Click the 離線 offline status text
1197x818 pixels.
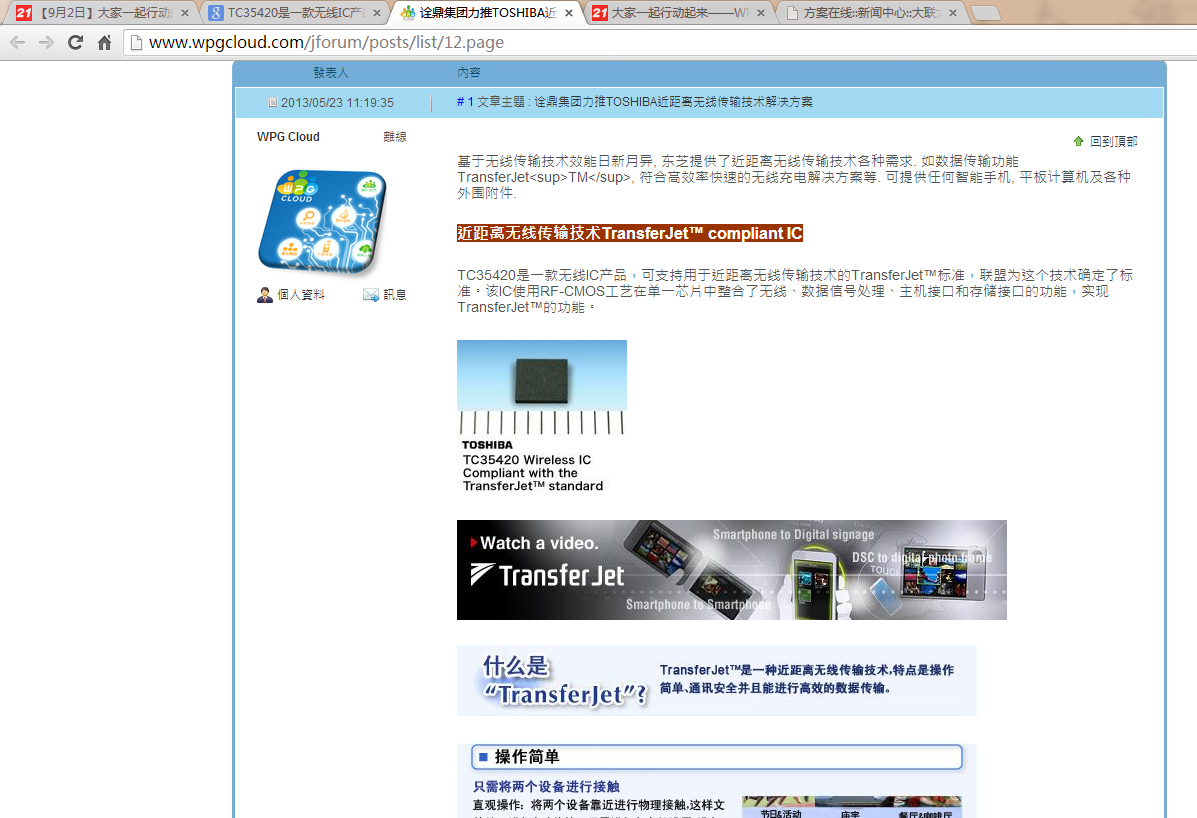395,137
